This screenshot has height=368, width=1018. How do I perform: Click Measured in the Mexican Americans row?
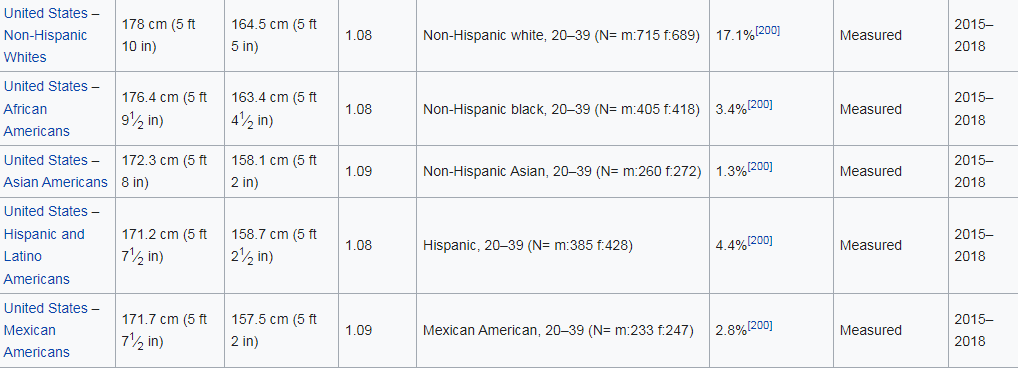871,330
